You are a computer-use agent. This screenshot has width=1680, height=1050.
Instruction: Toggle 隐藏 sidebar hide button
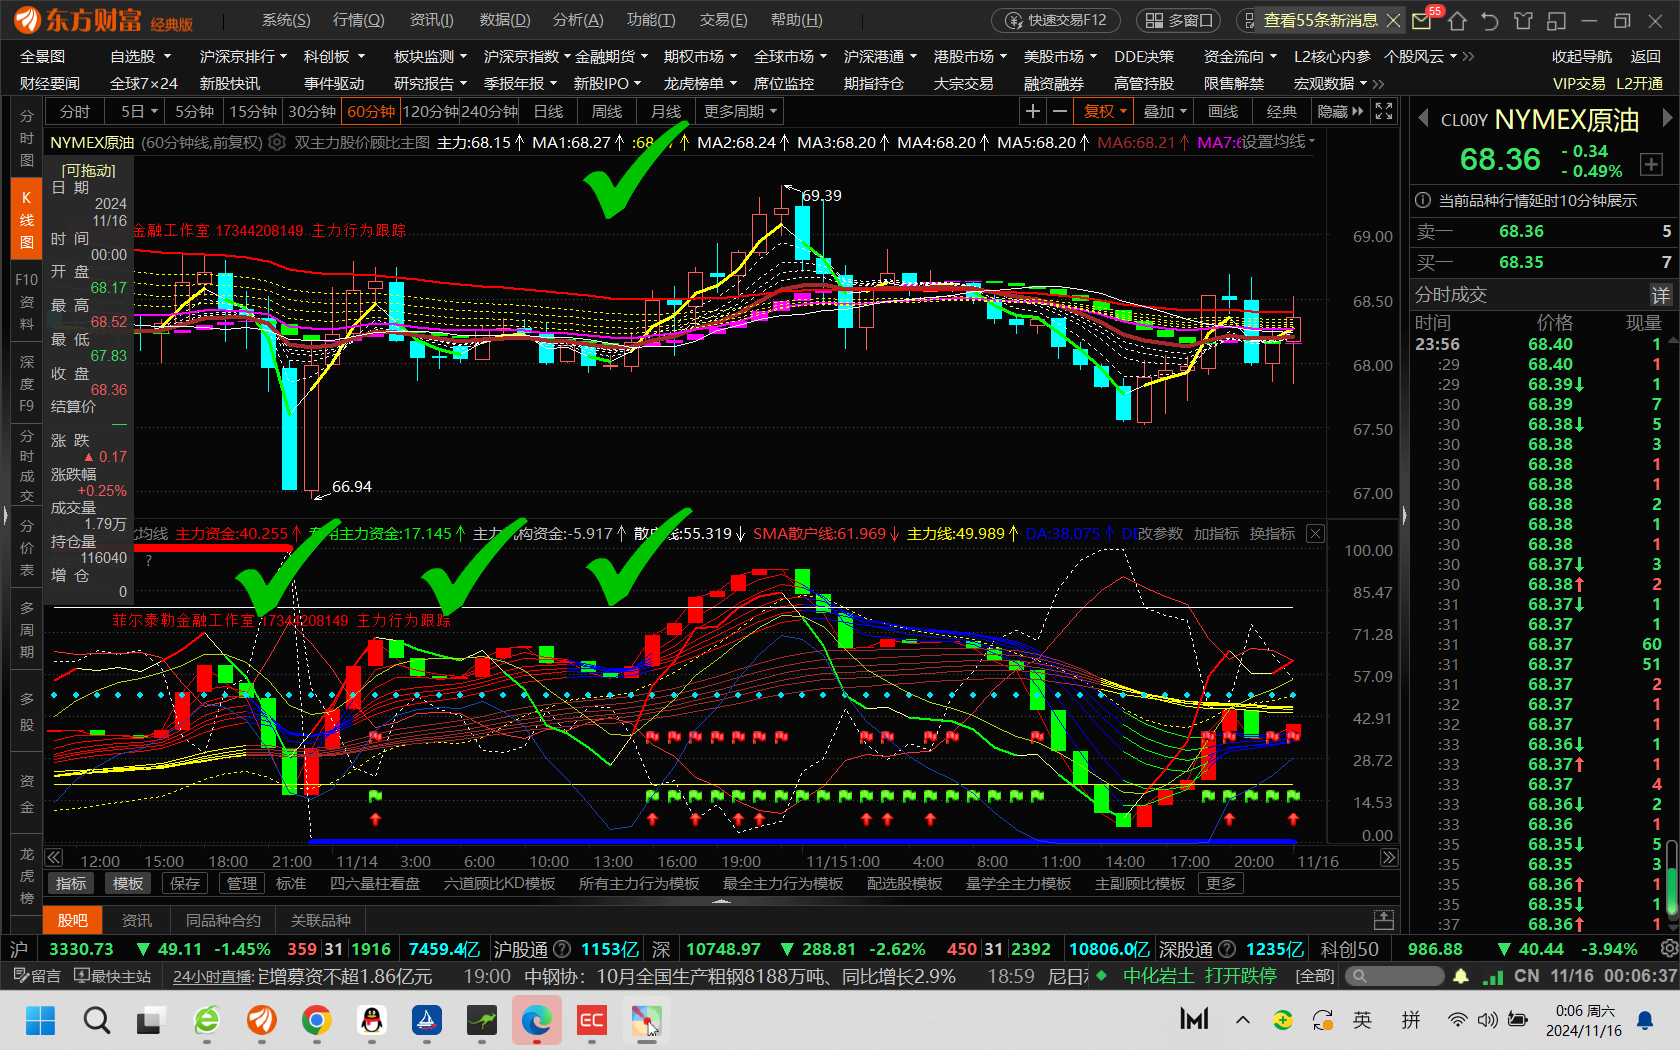click(1339, 111)
